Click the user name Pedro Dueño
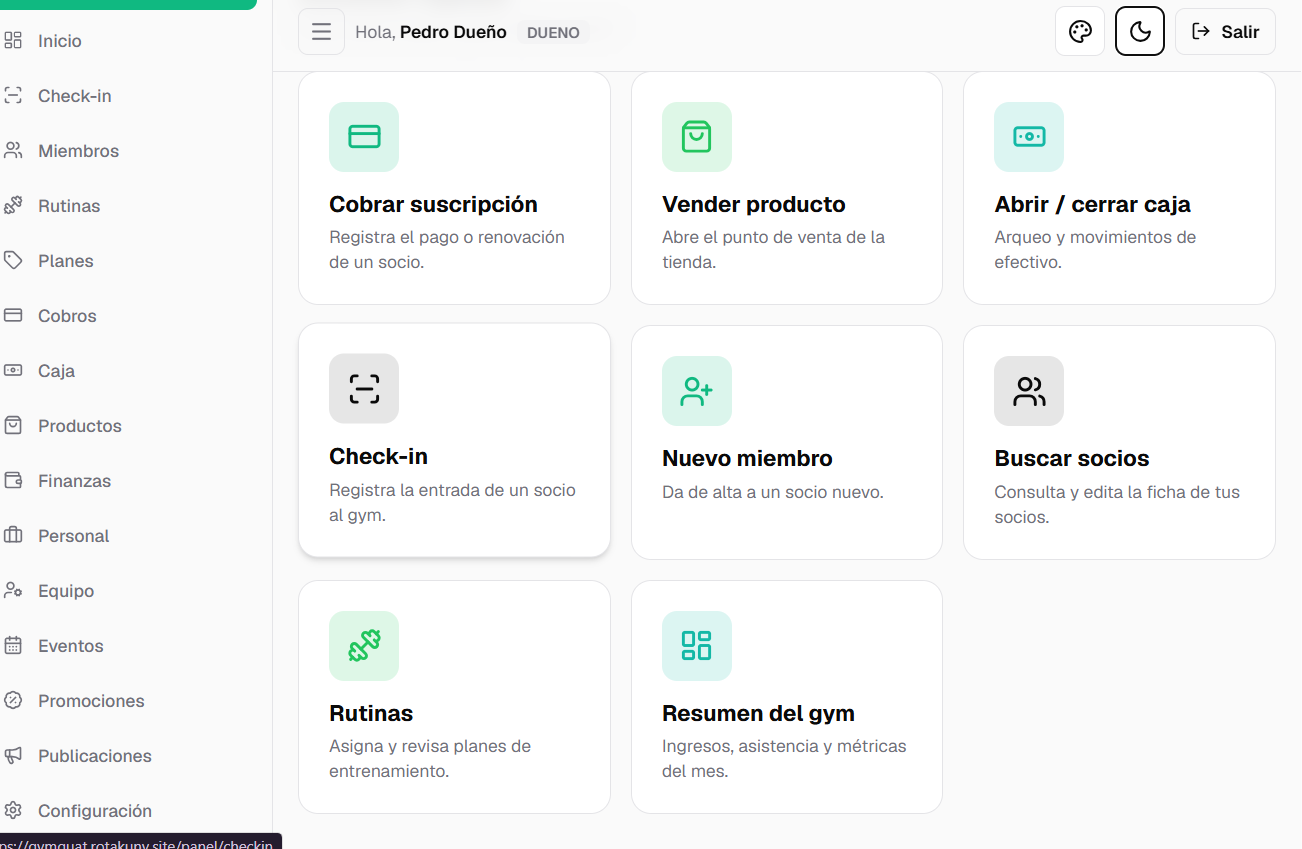The image size is (1302, 849). [x=453, y=32]
